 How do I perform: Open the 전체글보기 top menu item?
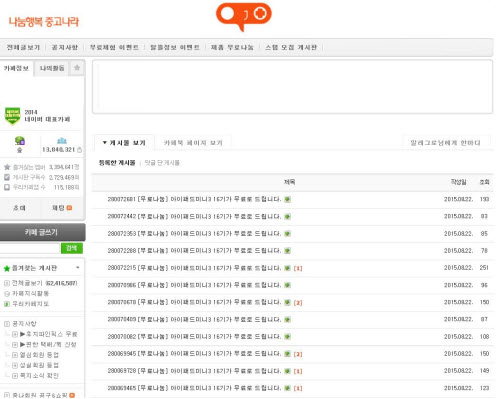click(x=23, y=47)
